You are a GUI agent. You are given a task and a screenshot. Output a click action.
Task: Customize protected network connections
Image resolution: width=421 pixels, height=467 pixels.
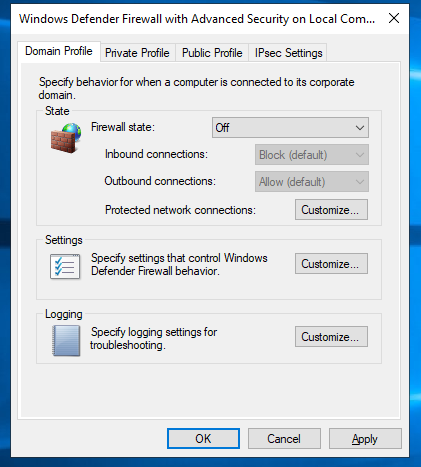(x=331, y=210)
